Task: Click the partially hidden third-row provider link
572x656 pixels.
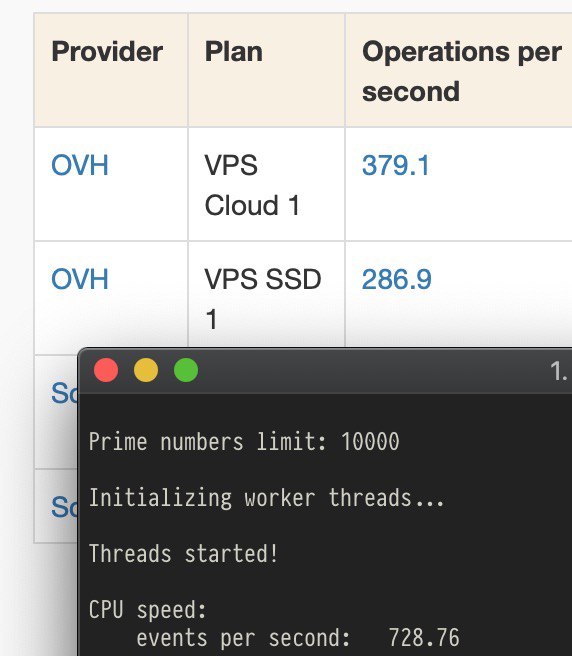Action: pyautogui.click(x=64, y=393)
